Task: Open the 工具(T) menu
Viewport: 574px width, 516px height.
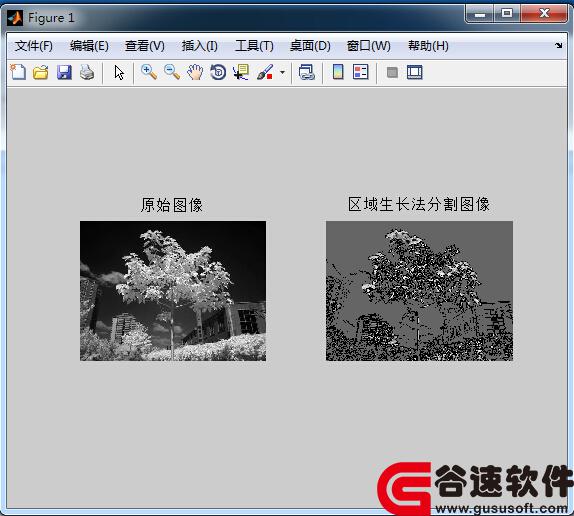Action: (x=254, y=46)
